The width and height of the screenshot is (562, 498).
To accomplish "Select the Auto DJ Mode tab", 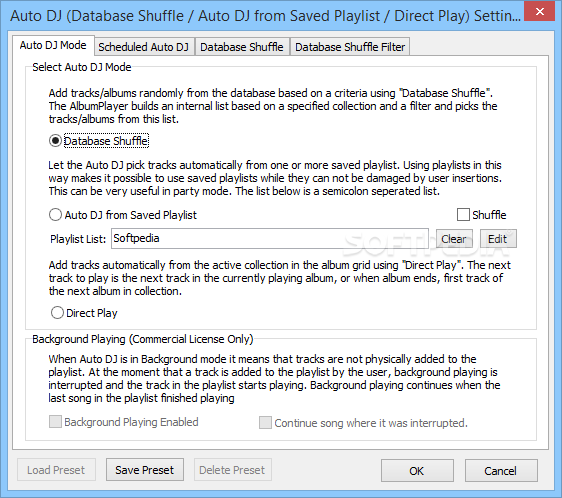I will tap(53, 45).
